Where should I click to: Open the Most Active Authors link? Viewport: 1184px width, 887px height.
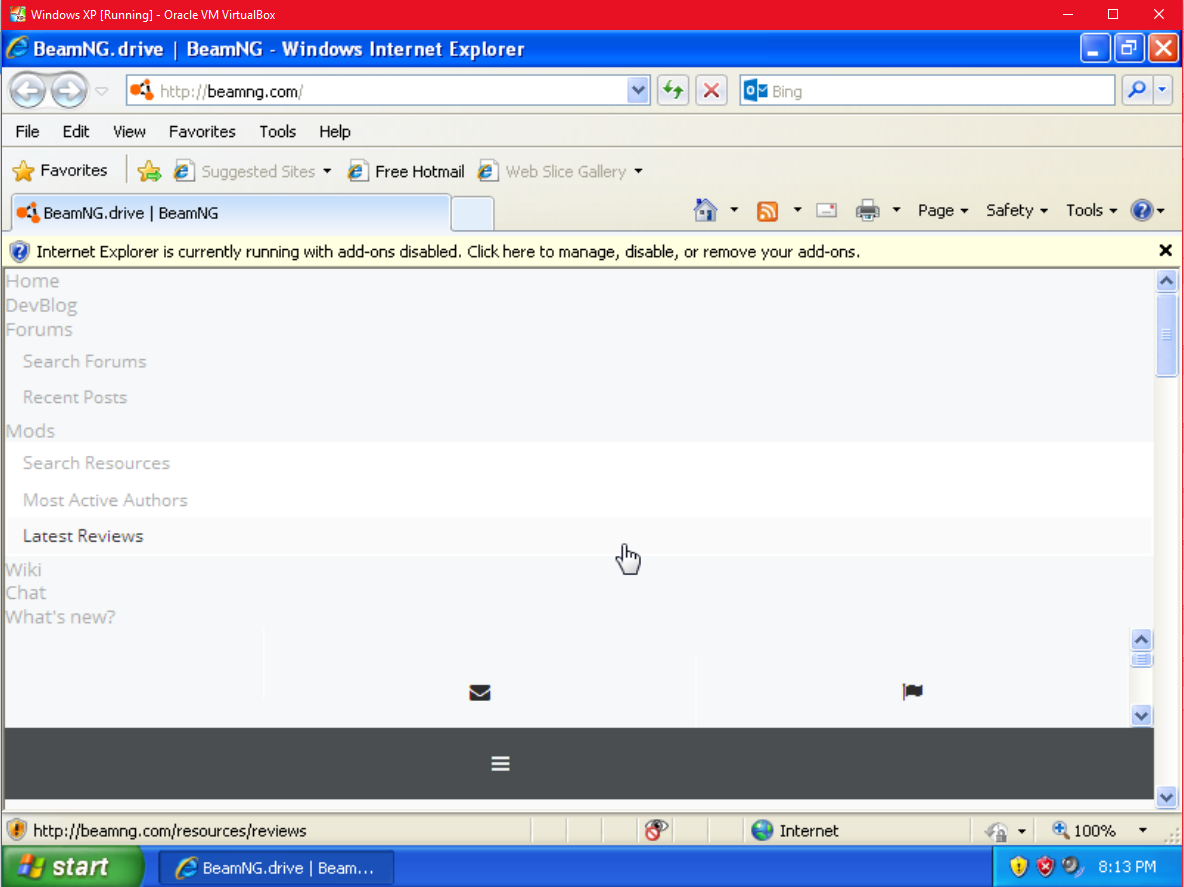pyautogui.click(x=105, y=500)
